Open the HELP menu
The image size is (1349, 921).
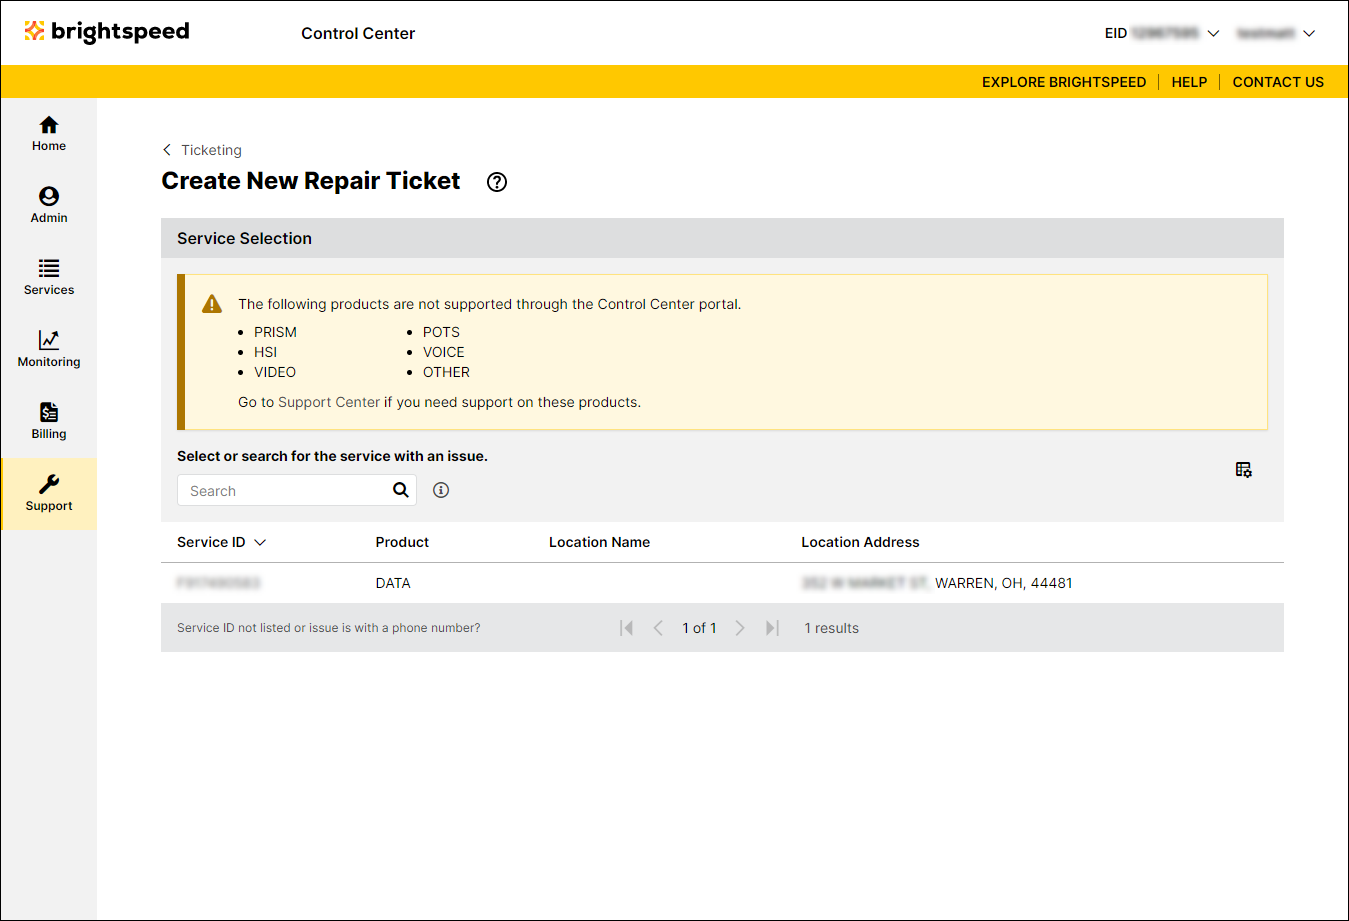click(x=1189, y=82)
